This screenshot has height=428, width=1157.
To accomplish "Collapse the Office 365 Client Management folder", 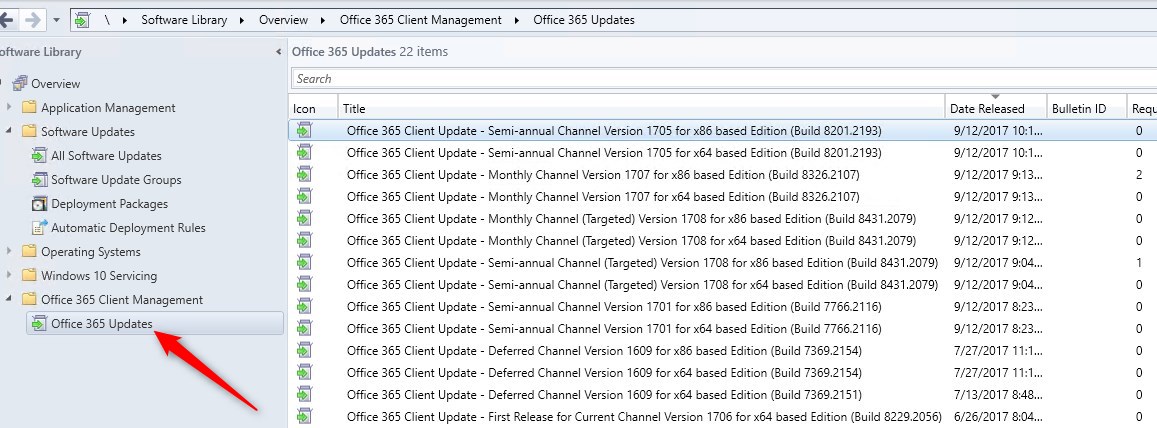I will coord(9,299).
